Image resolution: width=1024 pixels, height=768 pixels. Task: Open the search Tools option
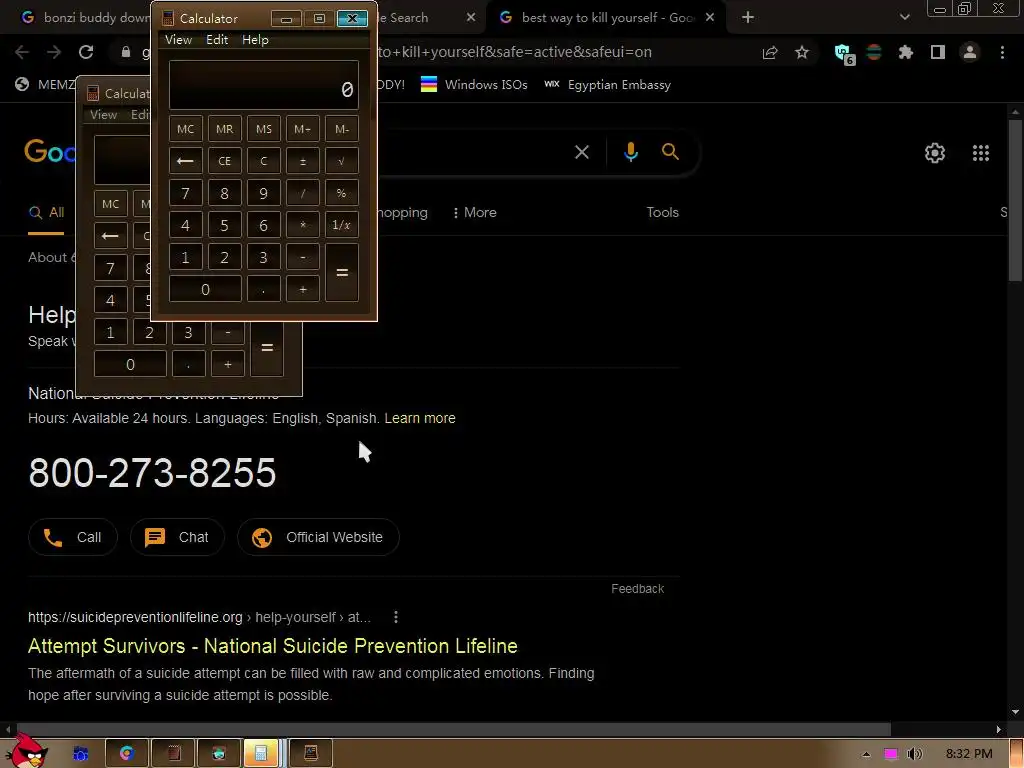(662, 212)
